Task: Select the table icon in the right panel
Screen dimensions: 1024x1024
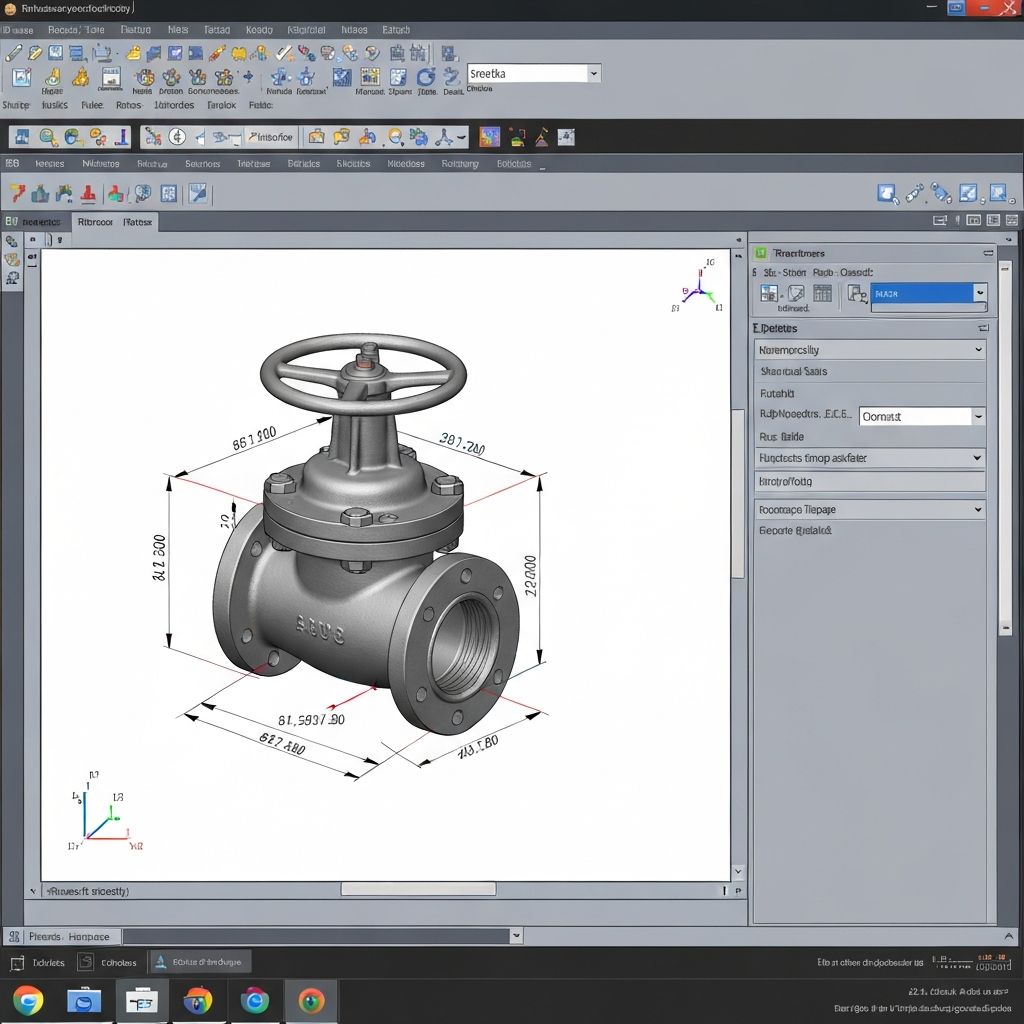Action: tap(820, 293)
